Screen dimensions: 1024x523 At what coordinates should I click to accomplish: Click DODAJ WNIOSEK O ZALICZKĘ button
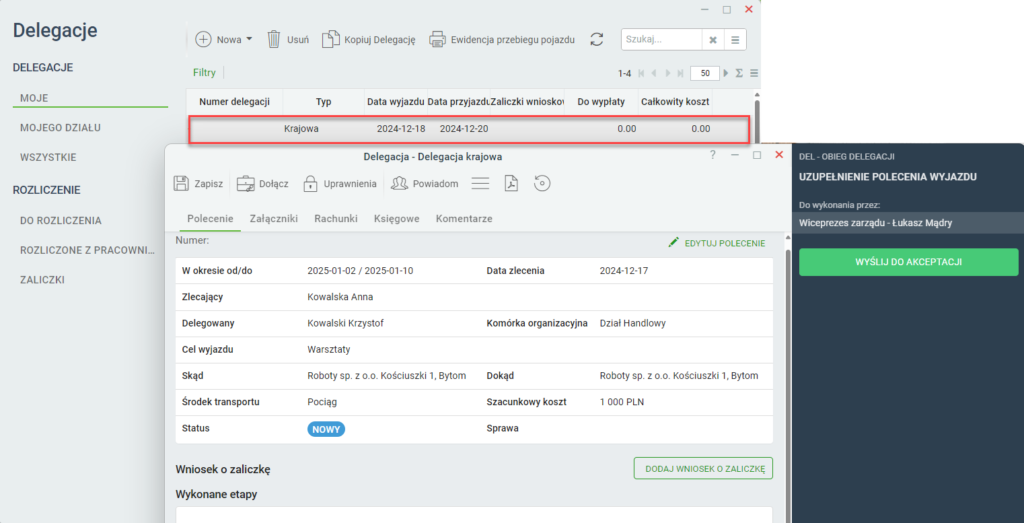pos(703,468)
